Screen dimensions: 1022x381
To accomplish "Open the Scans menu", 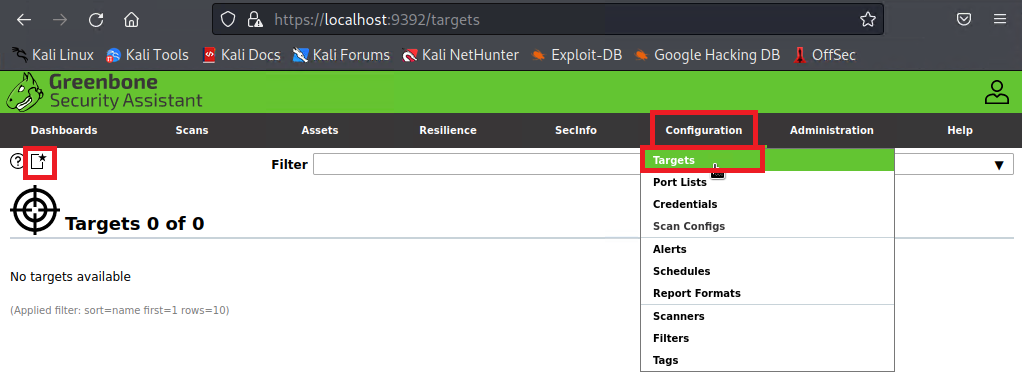I will point(192,130).
